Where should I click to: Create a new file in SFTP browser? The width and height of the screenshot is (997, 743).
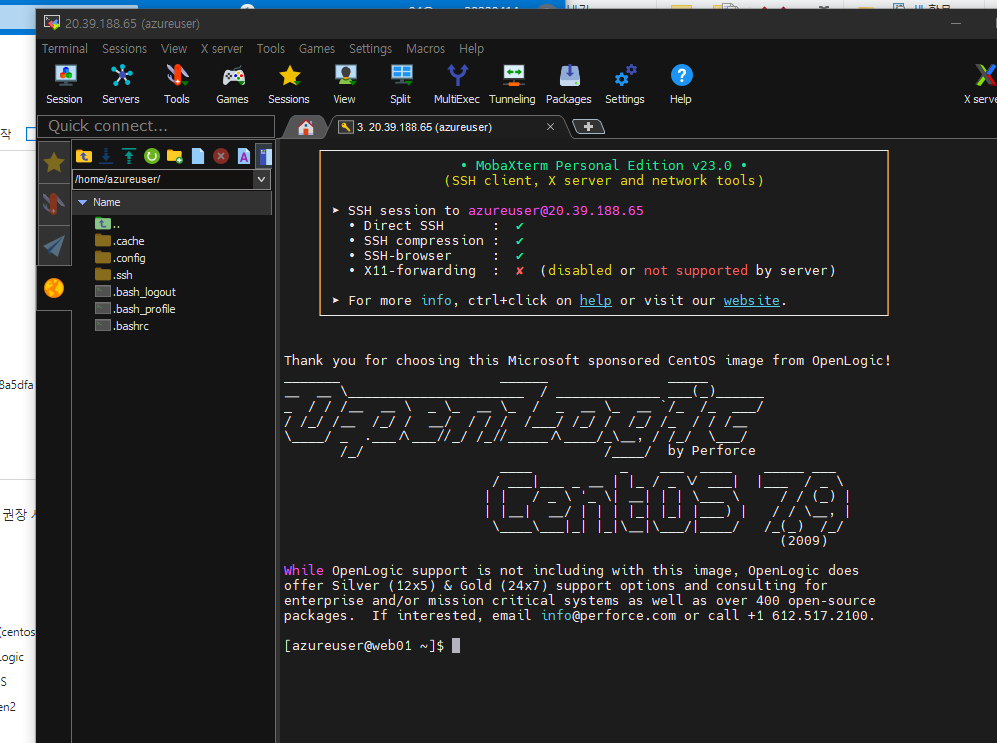[x=198, y=156]
